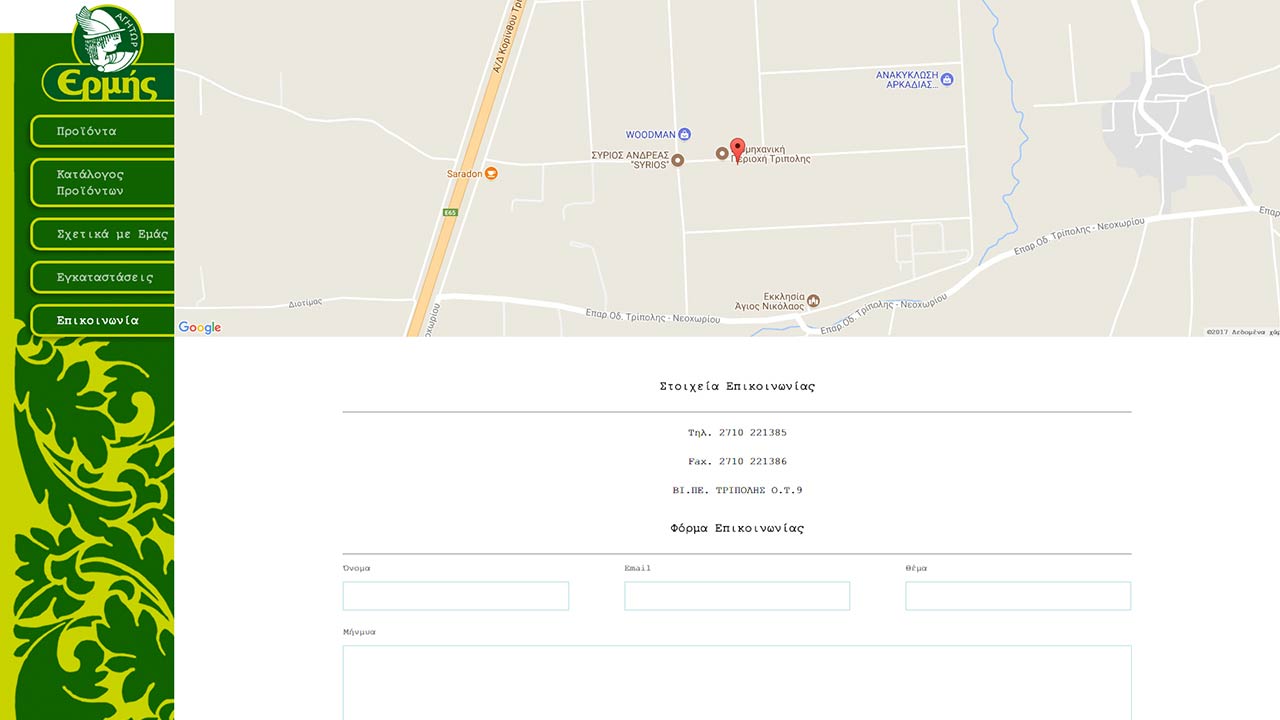The height and width of the screenshot is (720, 1280).
Task: Click the Ανακύκλωση Αρκαδίας marker icon
Action: 947,79
